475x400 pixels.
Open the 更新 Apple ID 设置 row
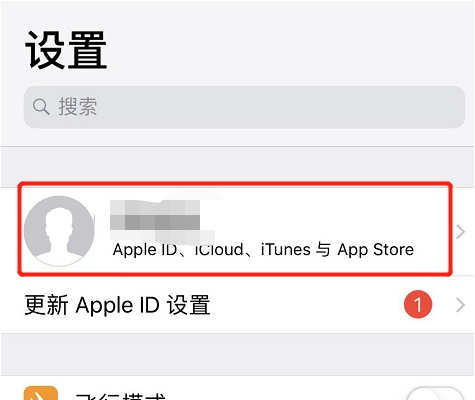(237, 305)
